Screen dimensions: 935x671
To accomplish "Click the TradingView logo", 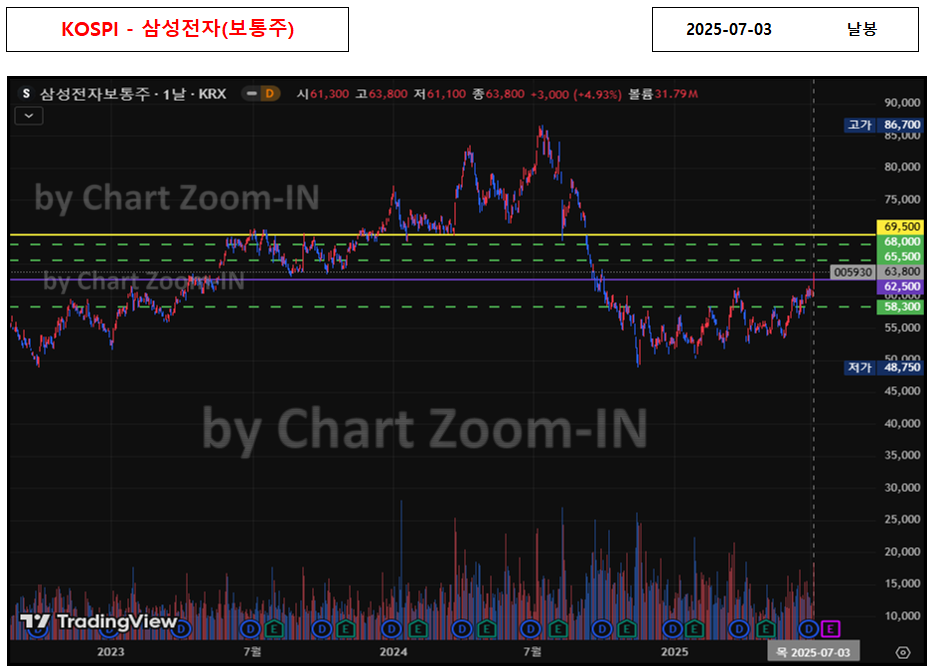I will 99,621.
